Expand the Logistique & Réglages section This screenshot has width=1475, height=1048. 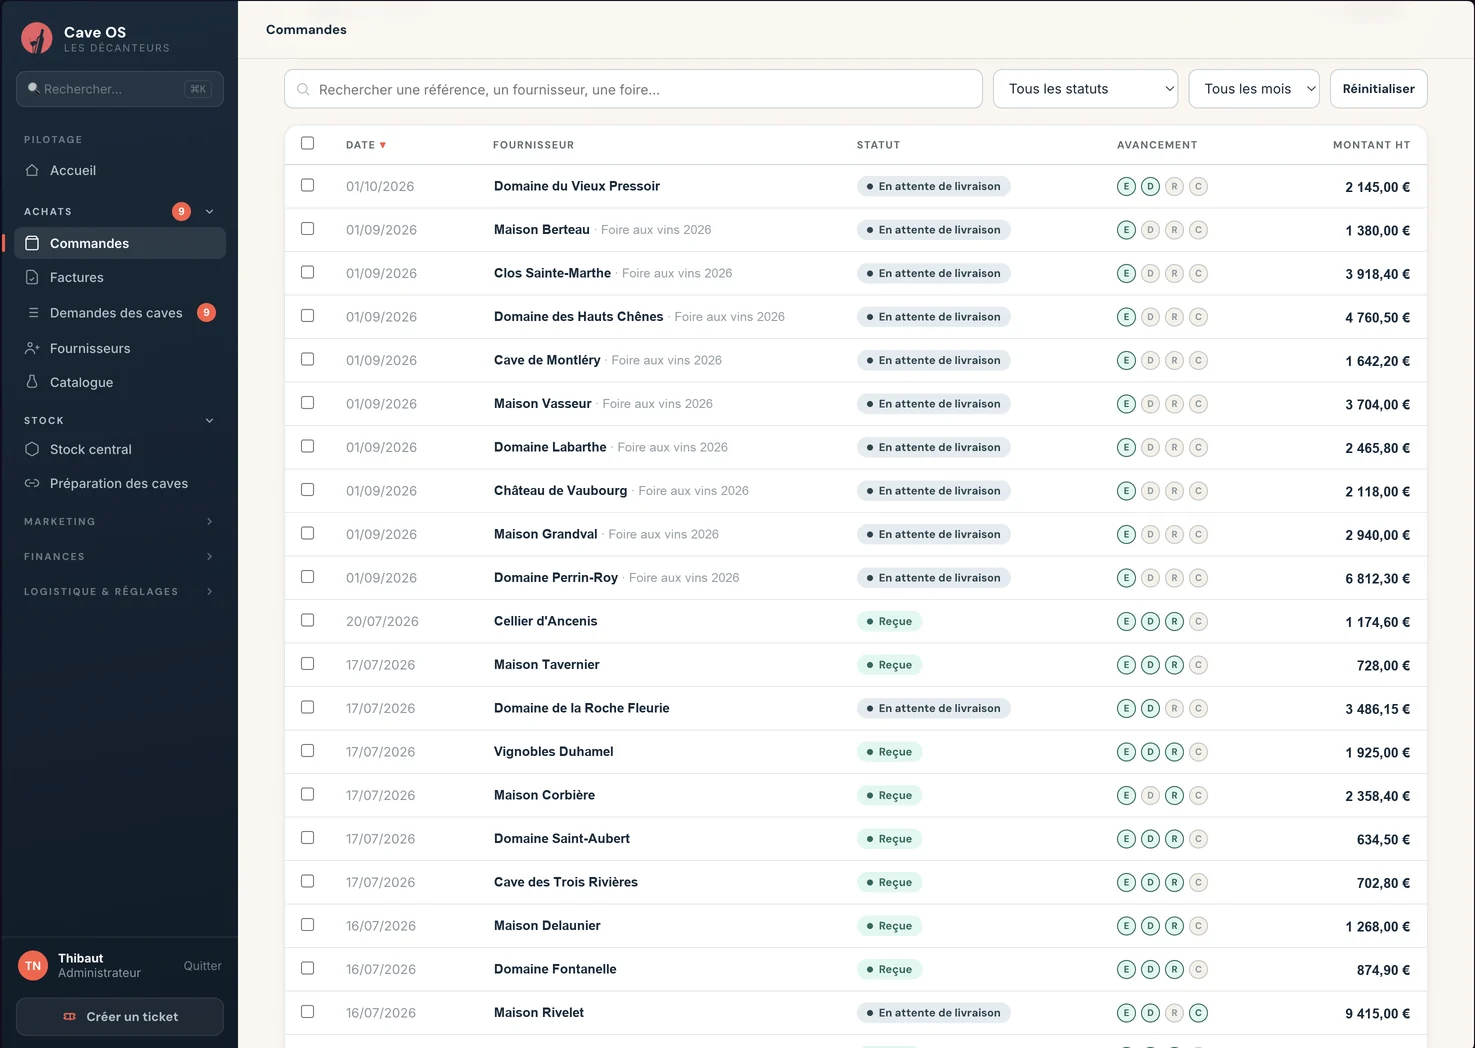119,592
